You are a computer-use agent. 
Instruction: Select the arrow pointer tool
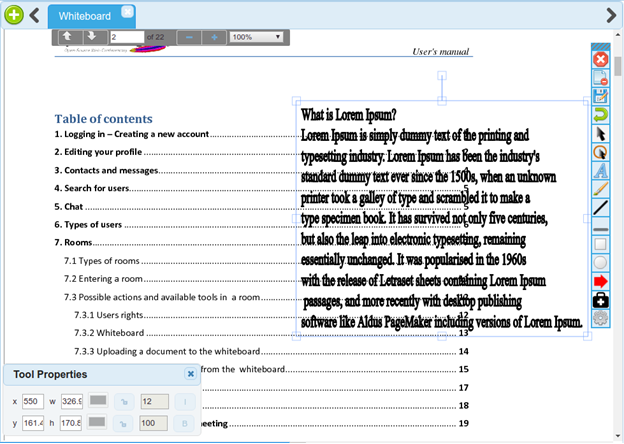(x=601, y=133)
